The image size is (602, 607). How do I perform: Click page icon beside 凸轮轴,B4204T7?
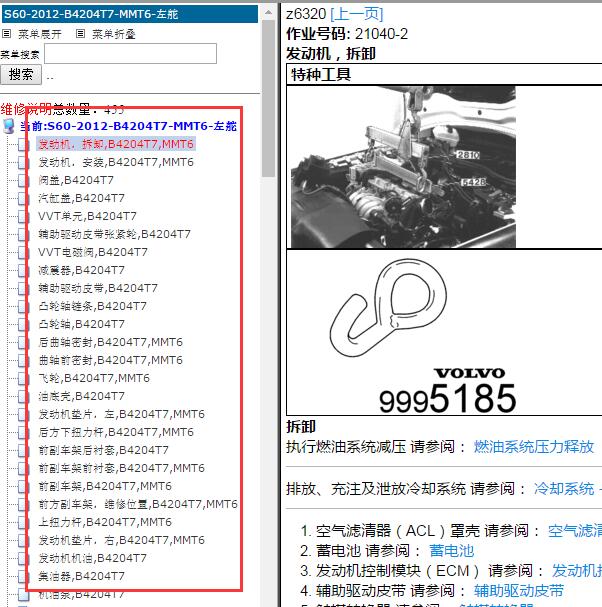click(23, 324)
